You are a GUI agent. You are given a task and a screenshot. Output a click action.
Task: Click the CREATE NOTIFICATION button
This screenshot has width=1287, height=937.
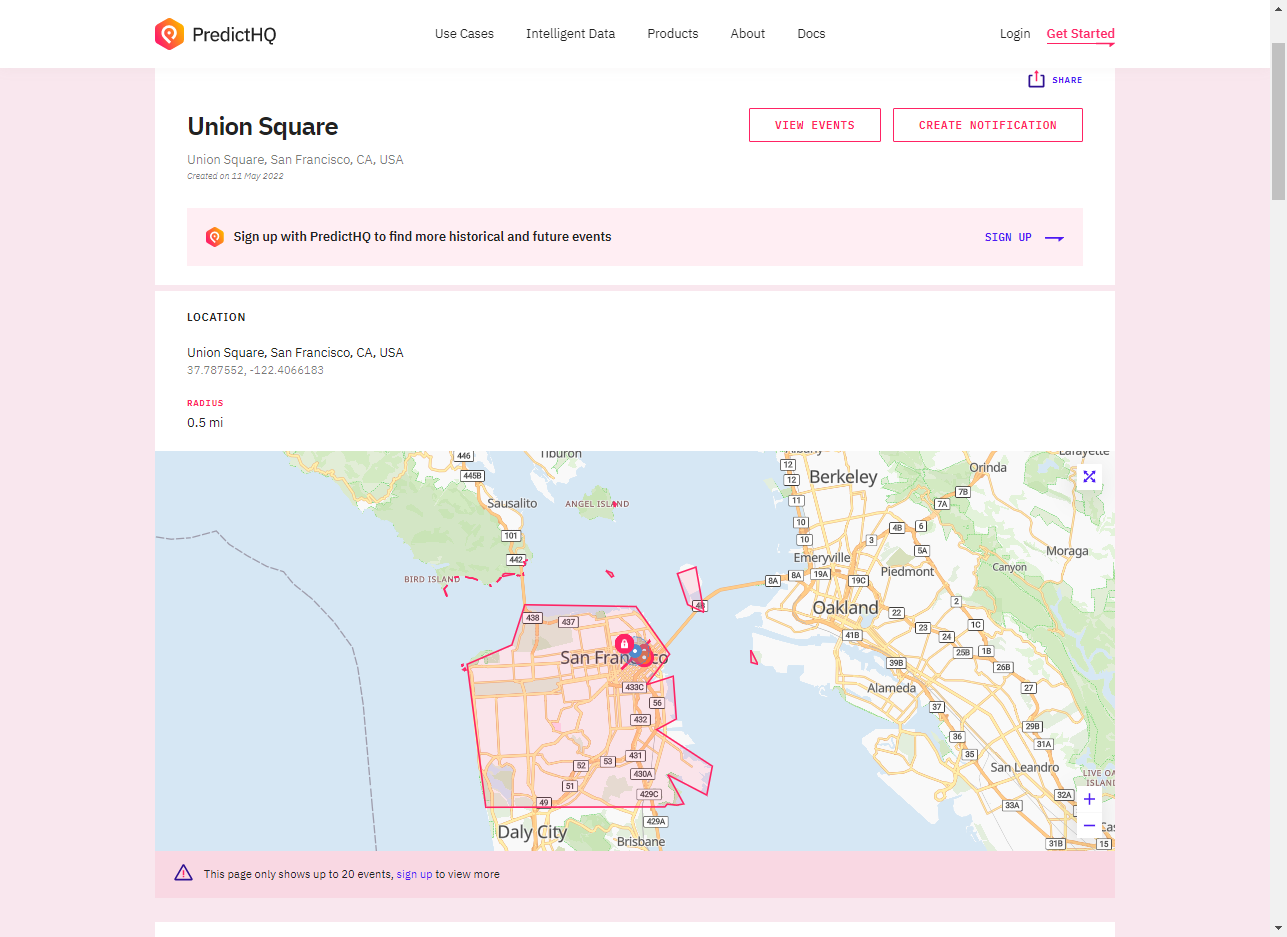[x=988, y=125]
